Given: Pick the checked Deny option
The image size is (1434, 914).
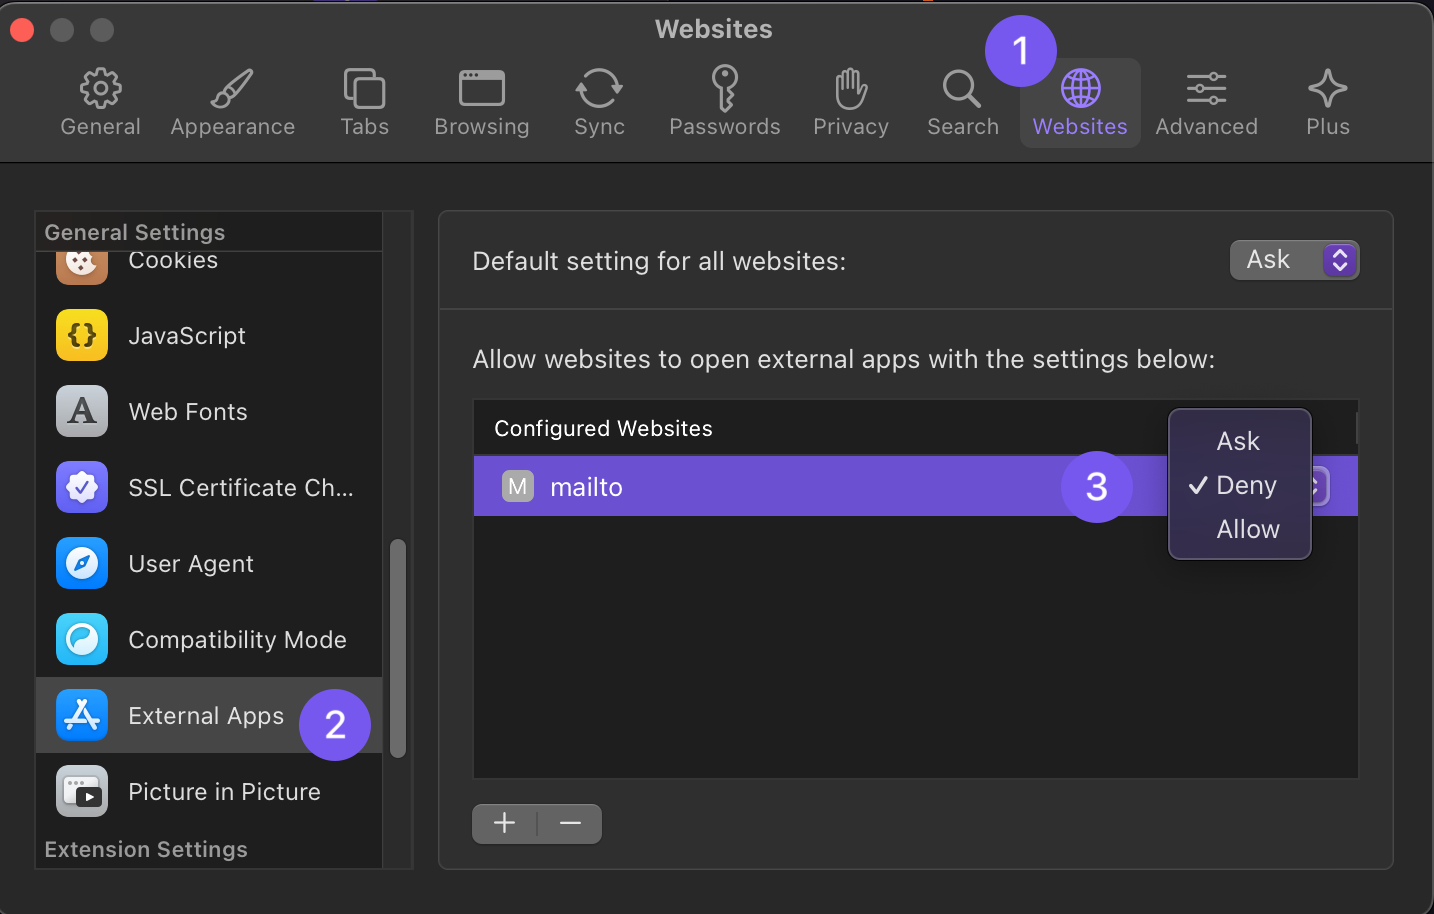Looking at the screenshot, I should [x=1245, y=486].
